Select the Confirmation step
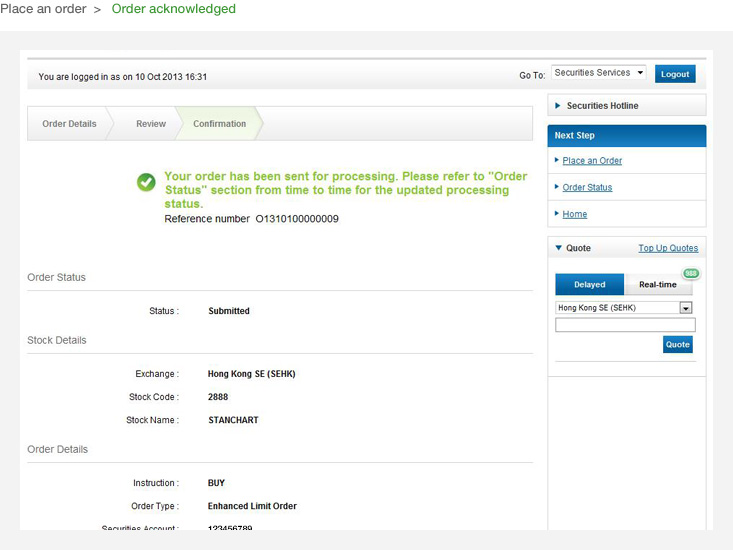 [219, 124]
